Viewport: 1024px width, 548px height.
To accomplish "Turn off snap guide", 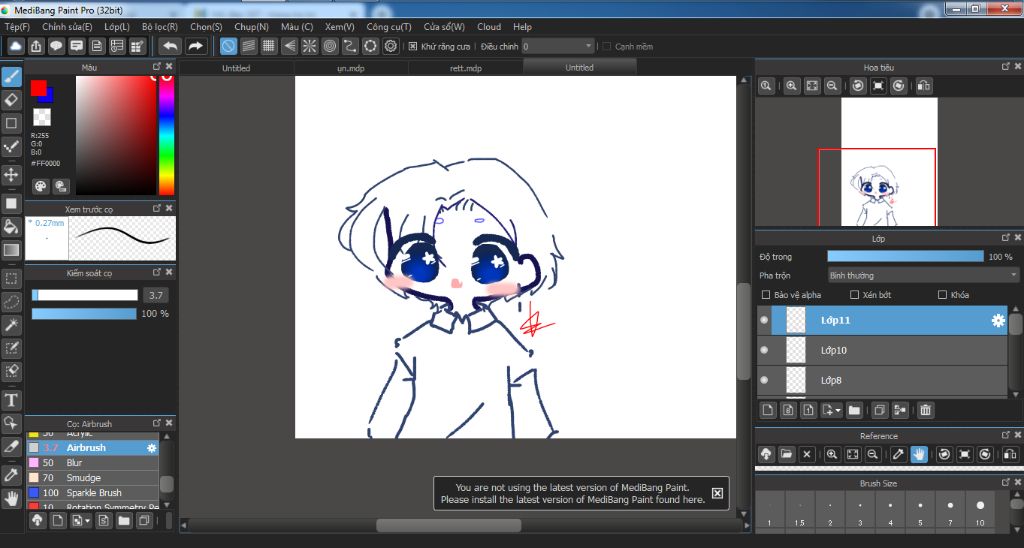I will pos(228,46).
